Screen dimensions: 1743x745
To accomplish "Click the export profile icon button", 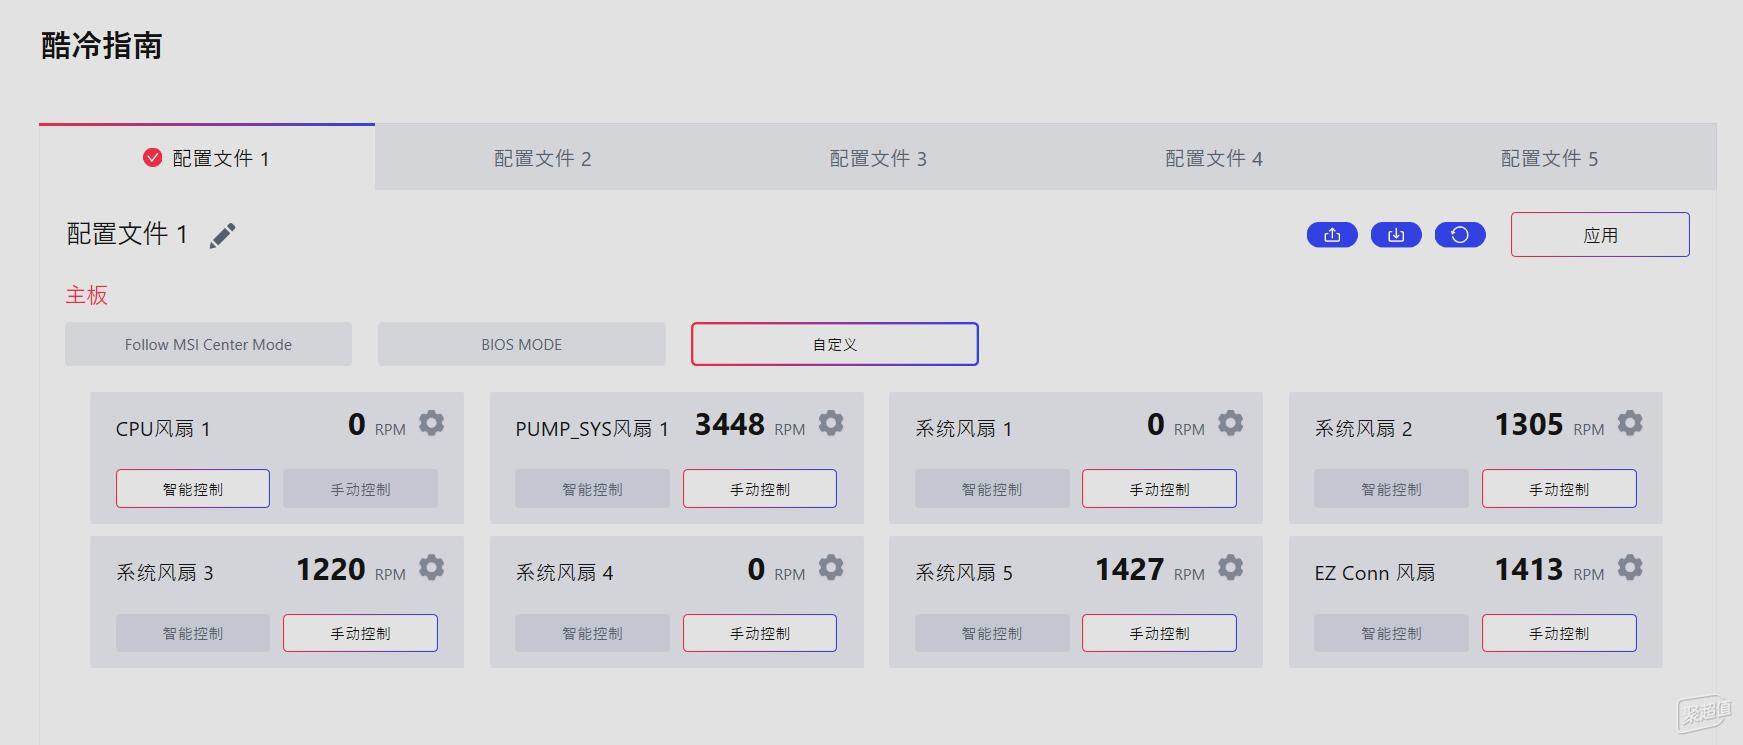I will click(x=1331, y=235).
